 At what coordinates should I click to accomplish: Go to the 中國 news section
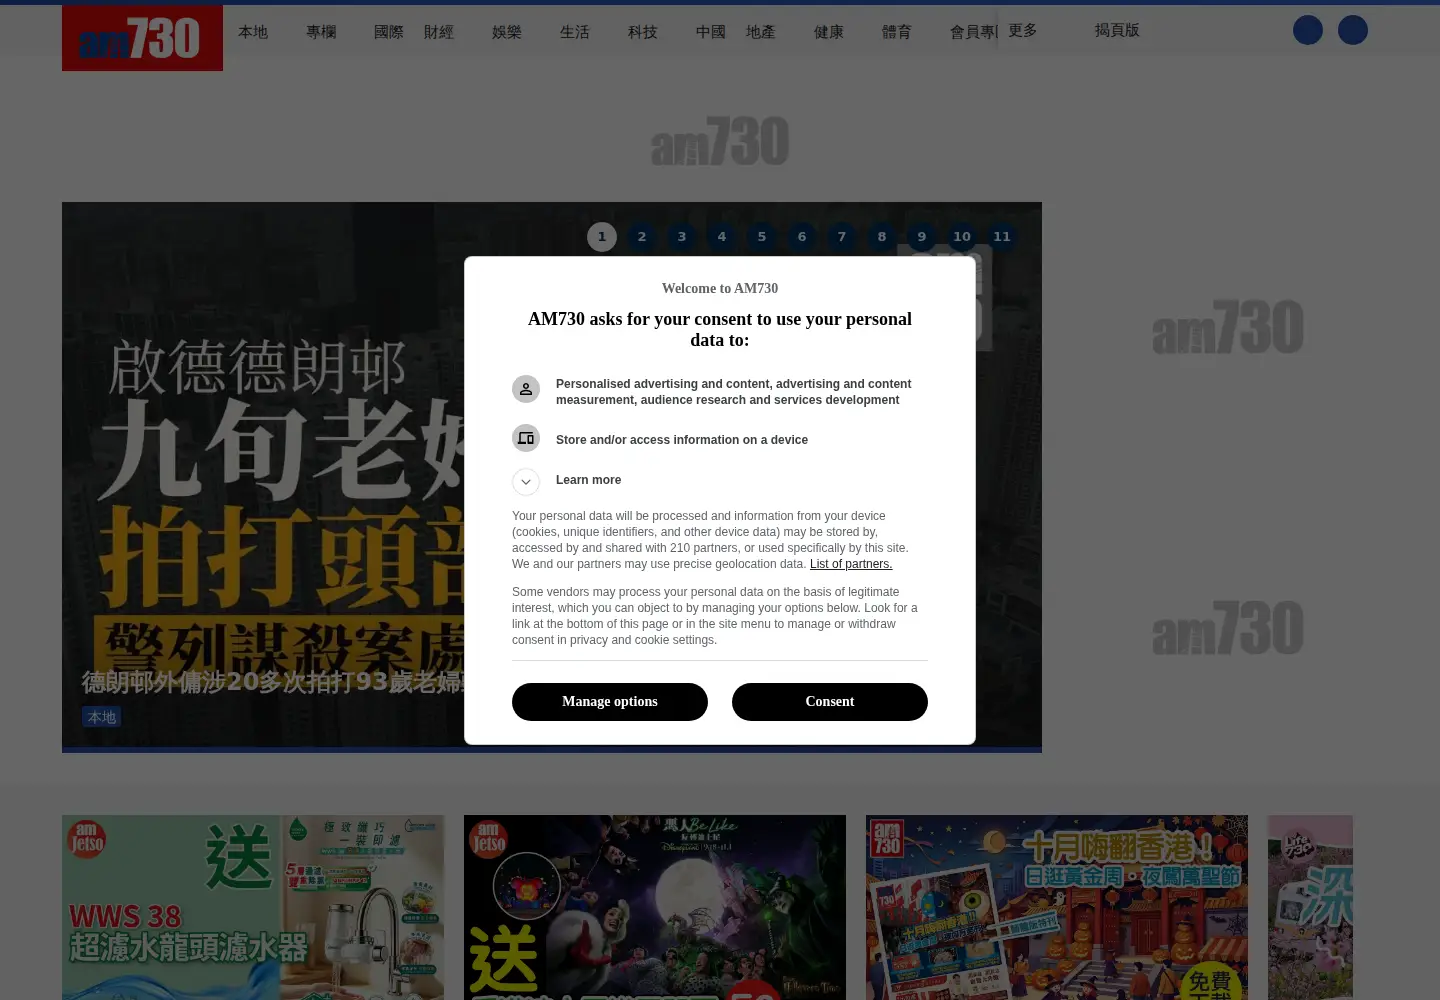711,32
